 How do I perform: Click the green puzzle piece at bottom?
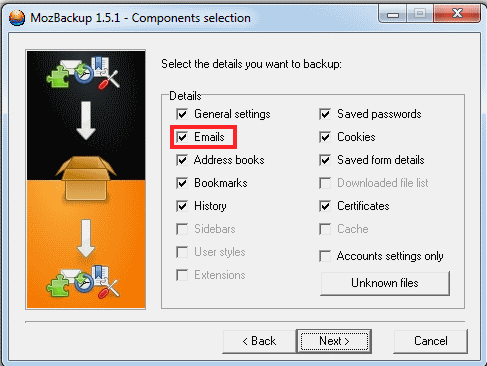[x=58, y=285]
